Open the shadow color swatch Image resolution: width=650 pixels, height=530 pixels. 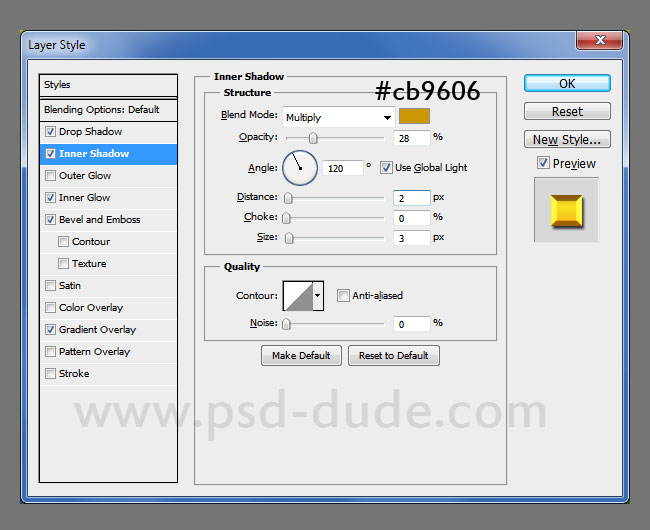414,116
